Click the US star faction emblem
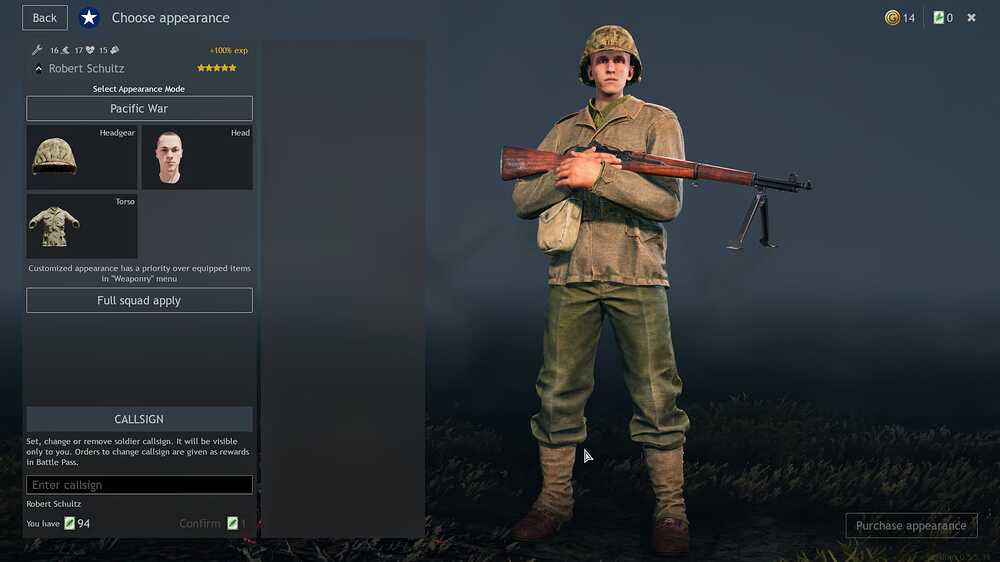The width and height of the screenshot is (1000, 562). pos(89,17)
